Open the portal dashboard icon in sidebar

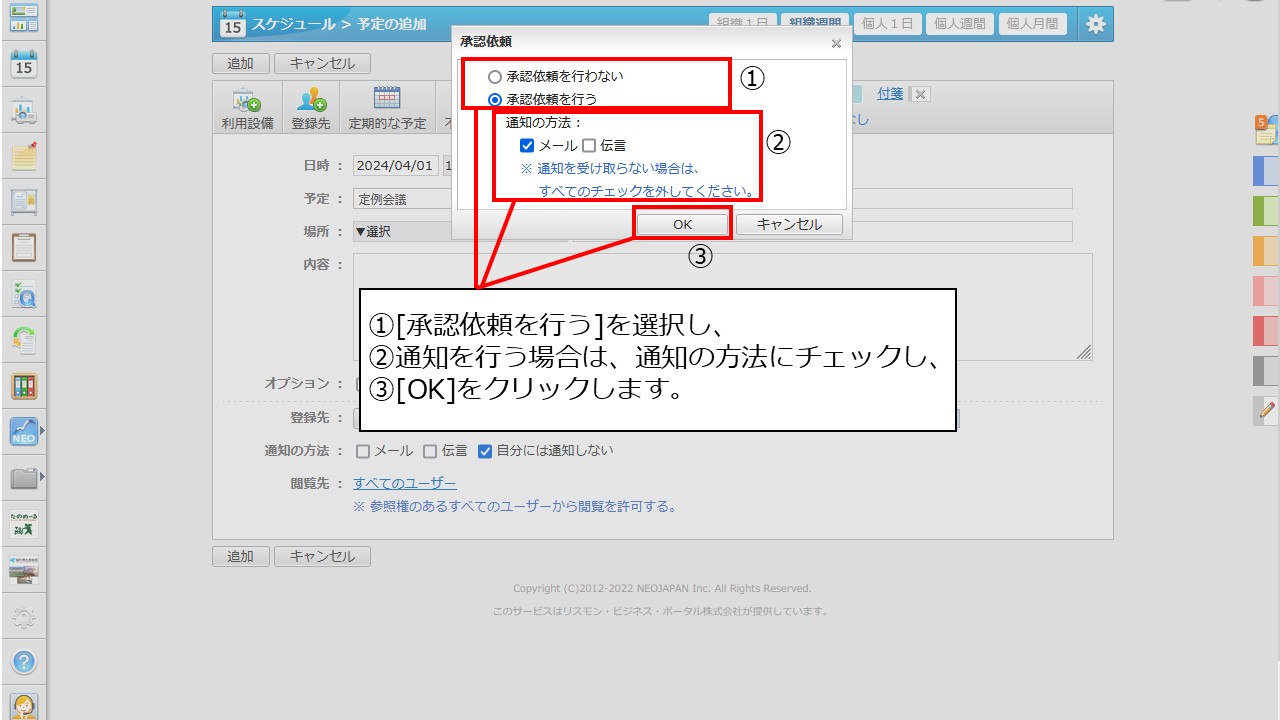(x=23, y=16)
